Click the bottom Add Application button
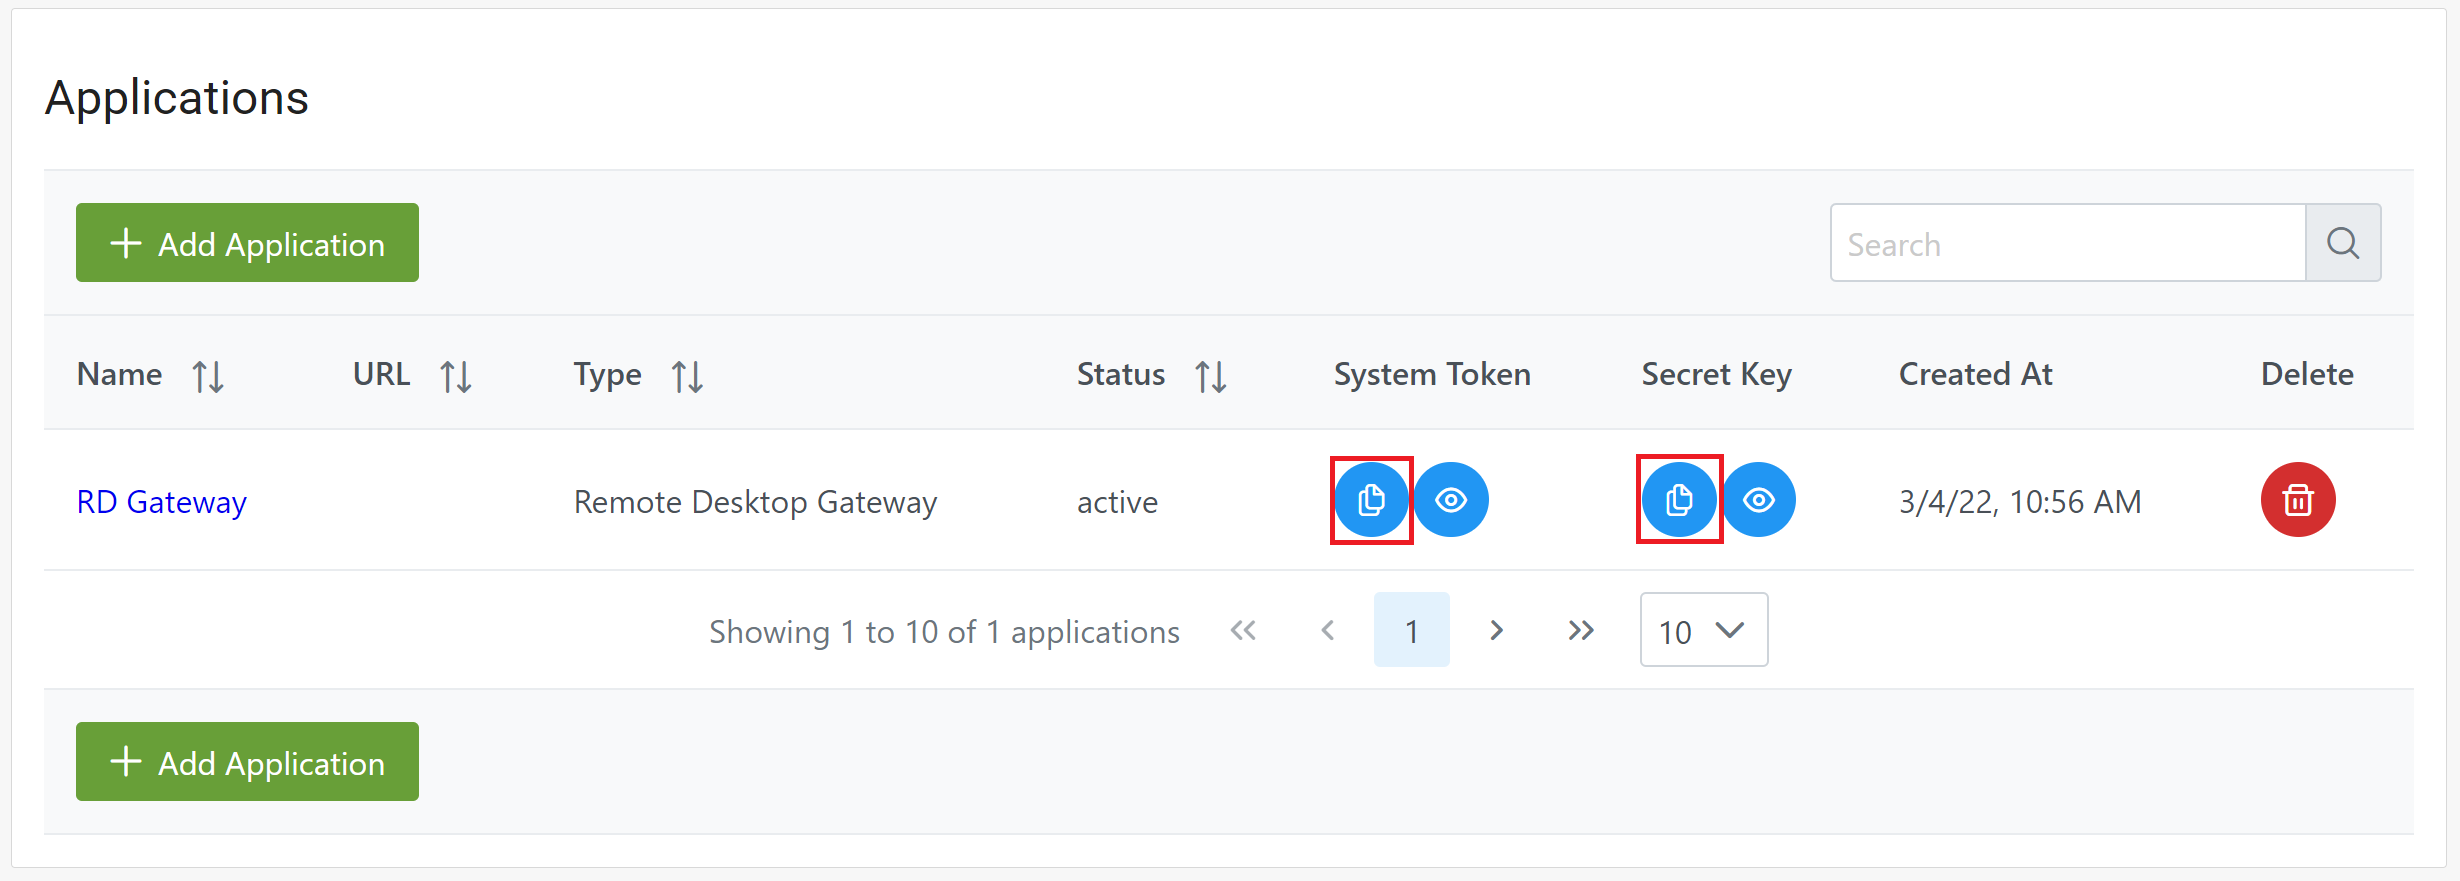The width and height of the screenshot is (2460, 881). 247,762
